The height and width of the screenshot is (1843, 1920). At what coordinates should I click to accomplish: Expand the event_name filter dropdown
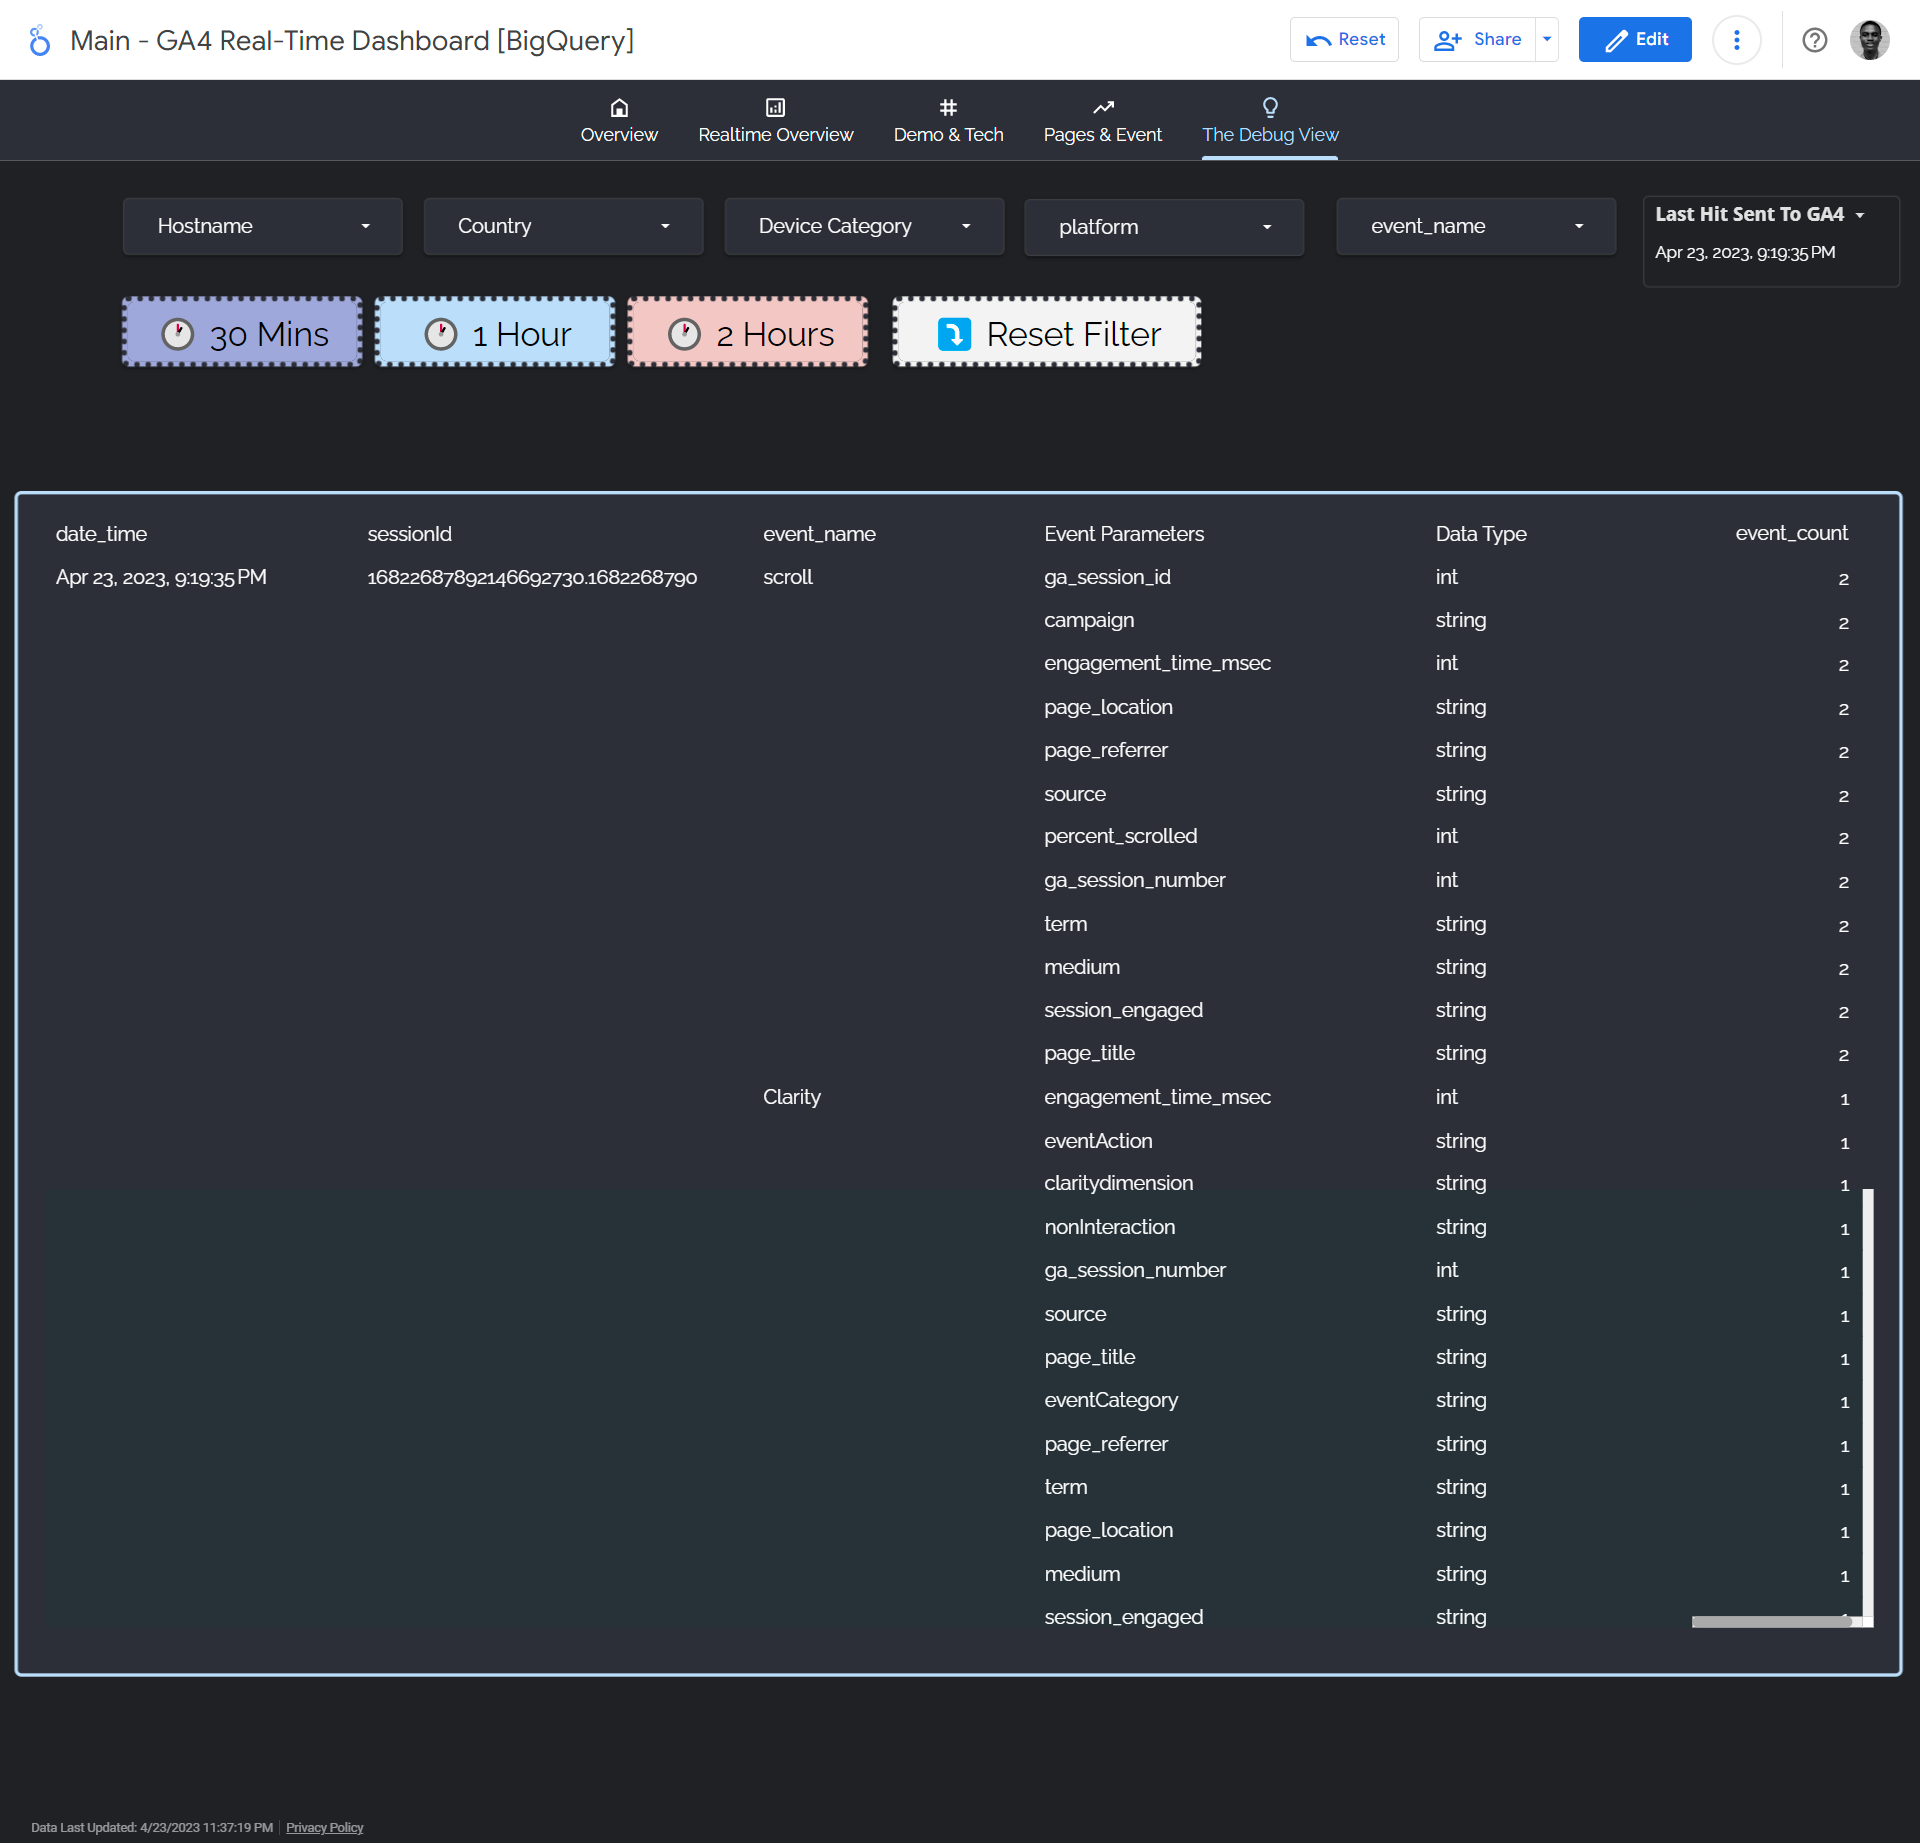[1475, 226]
